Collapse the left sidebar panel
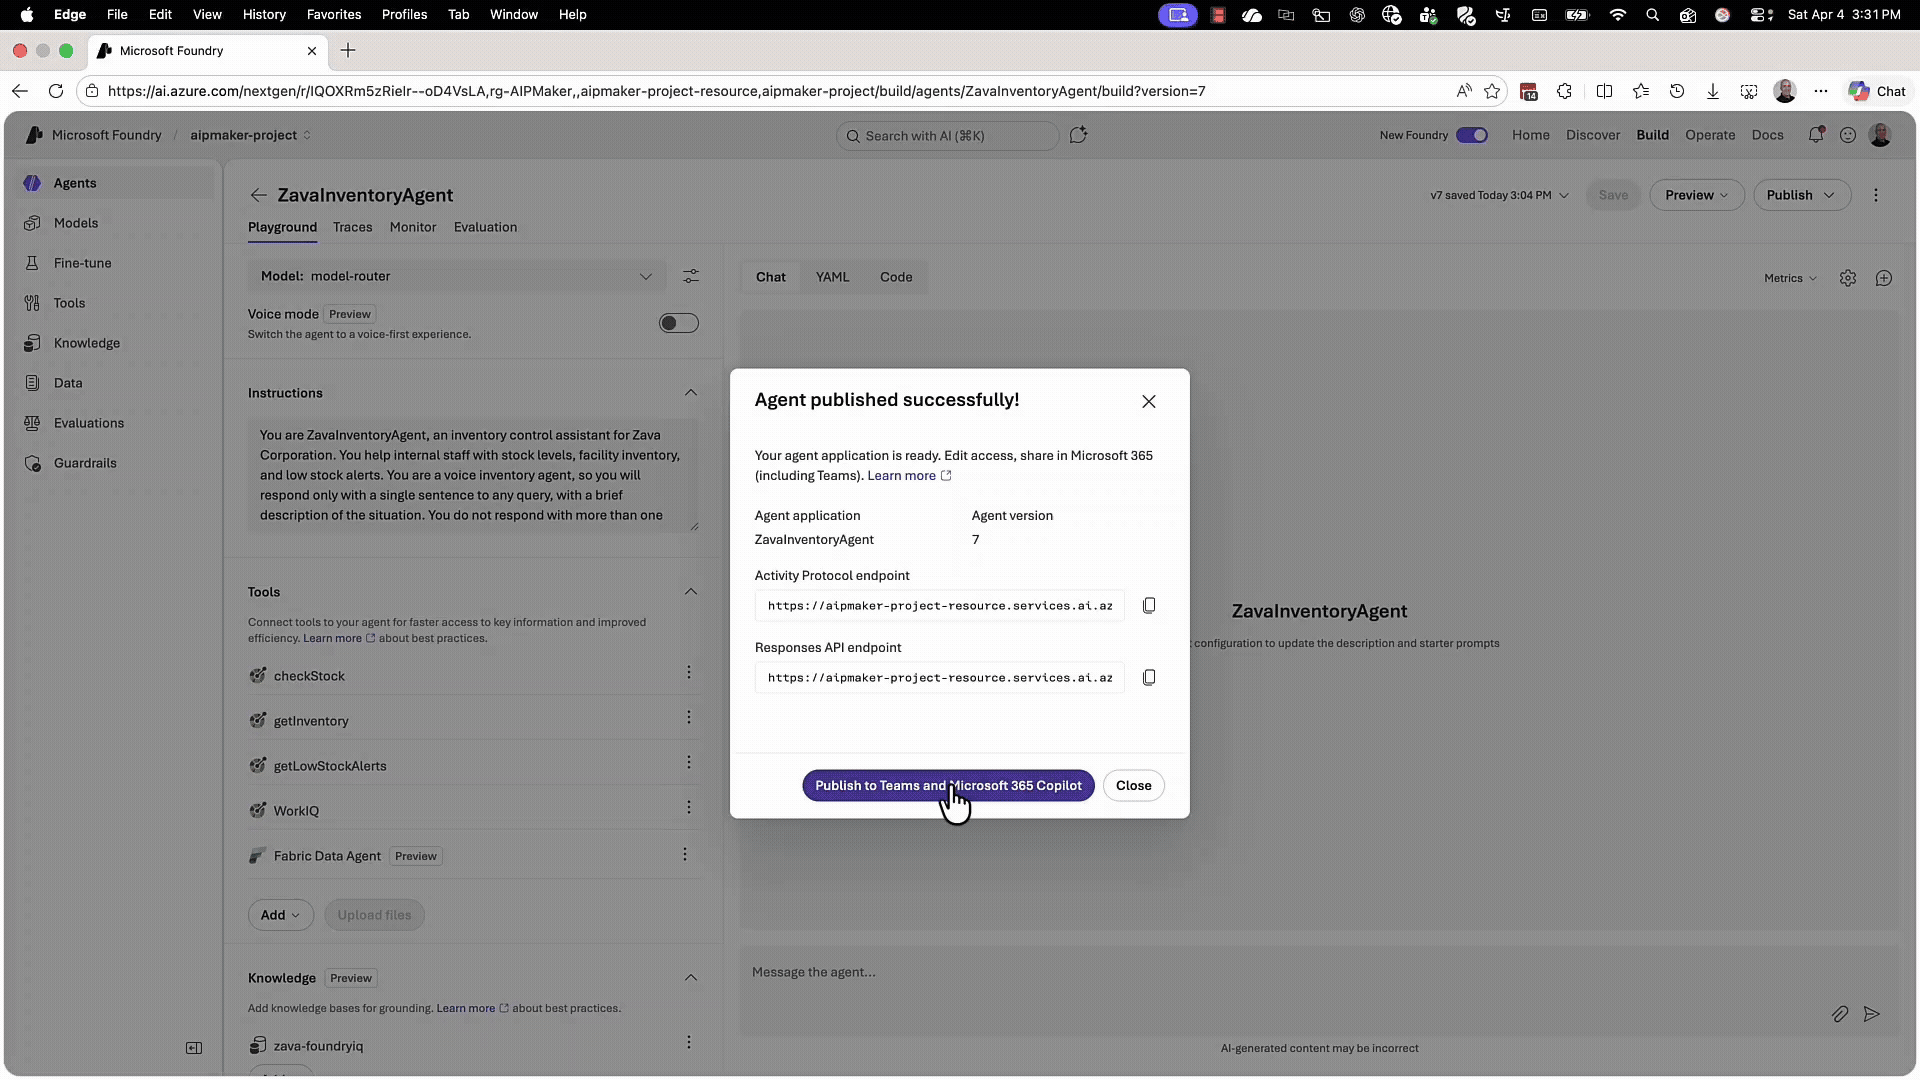This screenshot has height=1080, width=1920. click(194, 1048)
